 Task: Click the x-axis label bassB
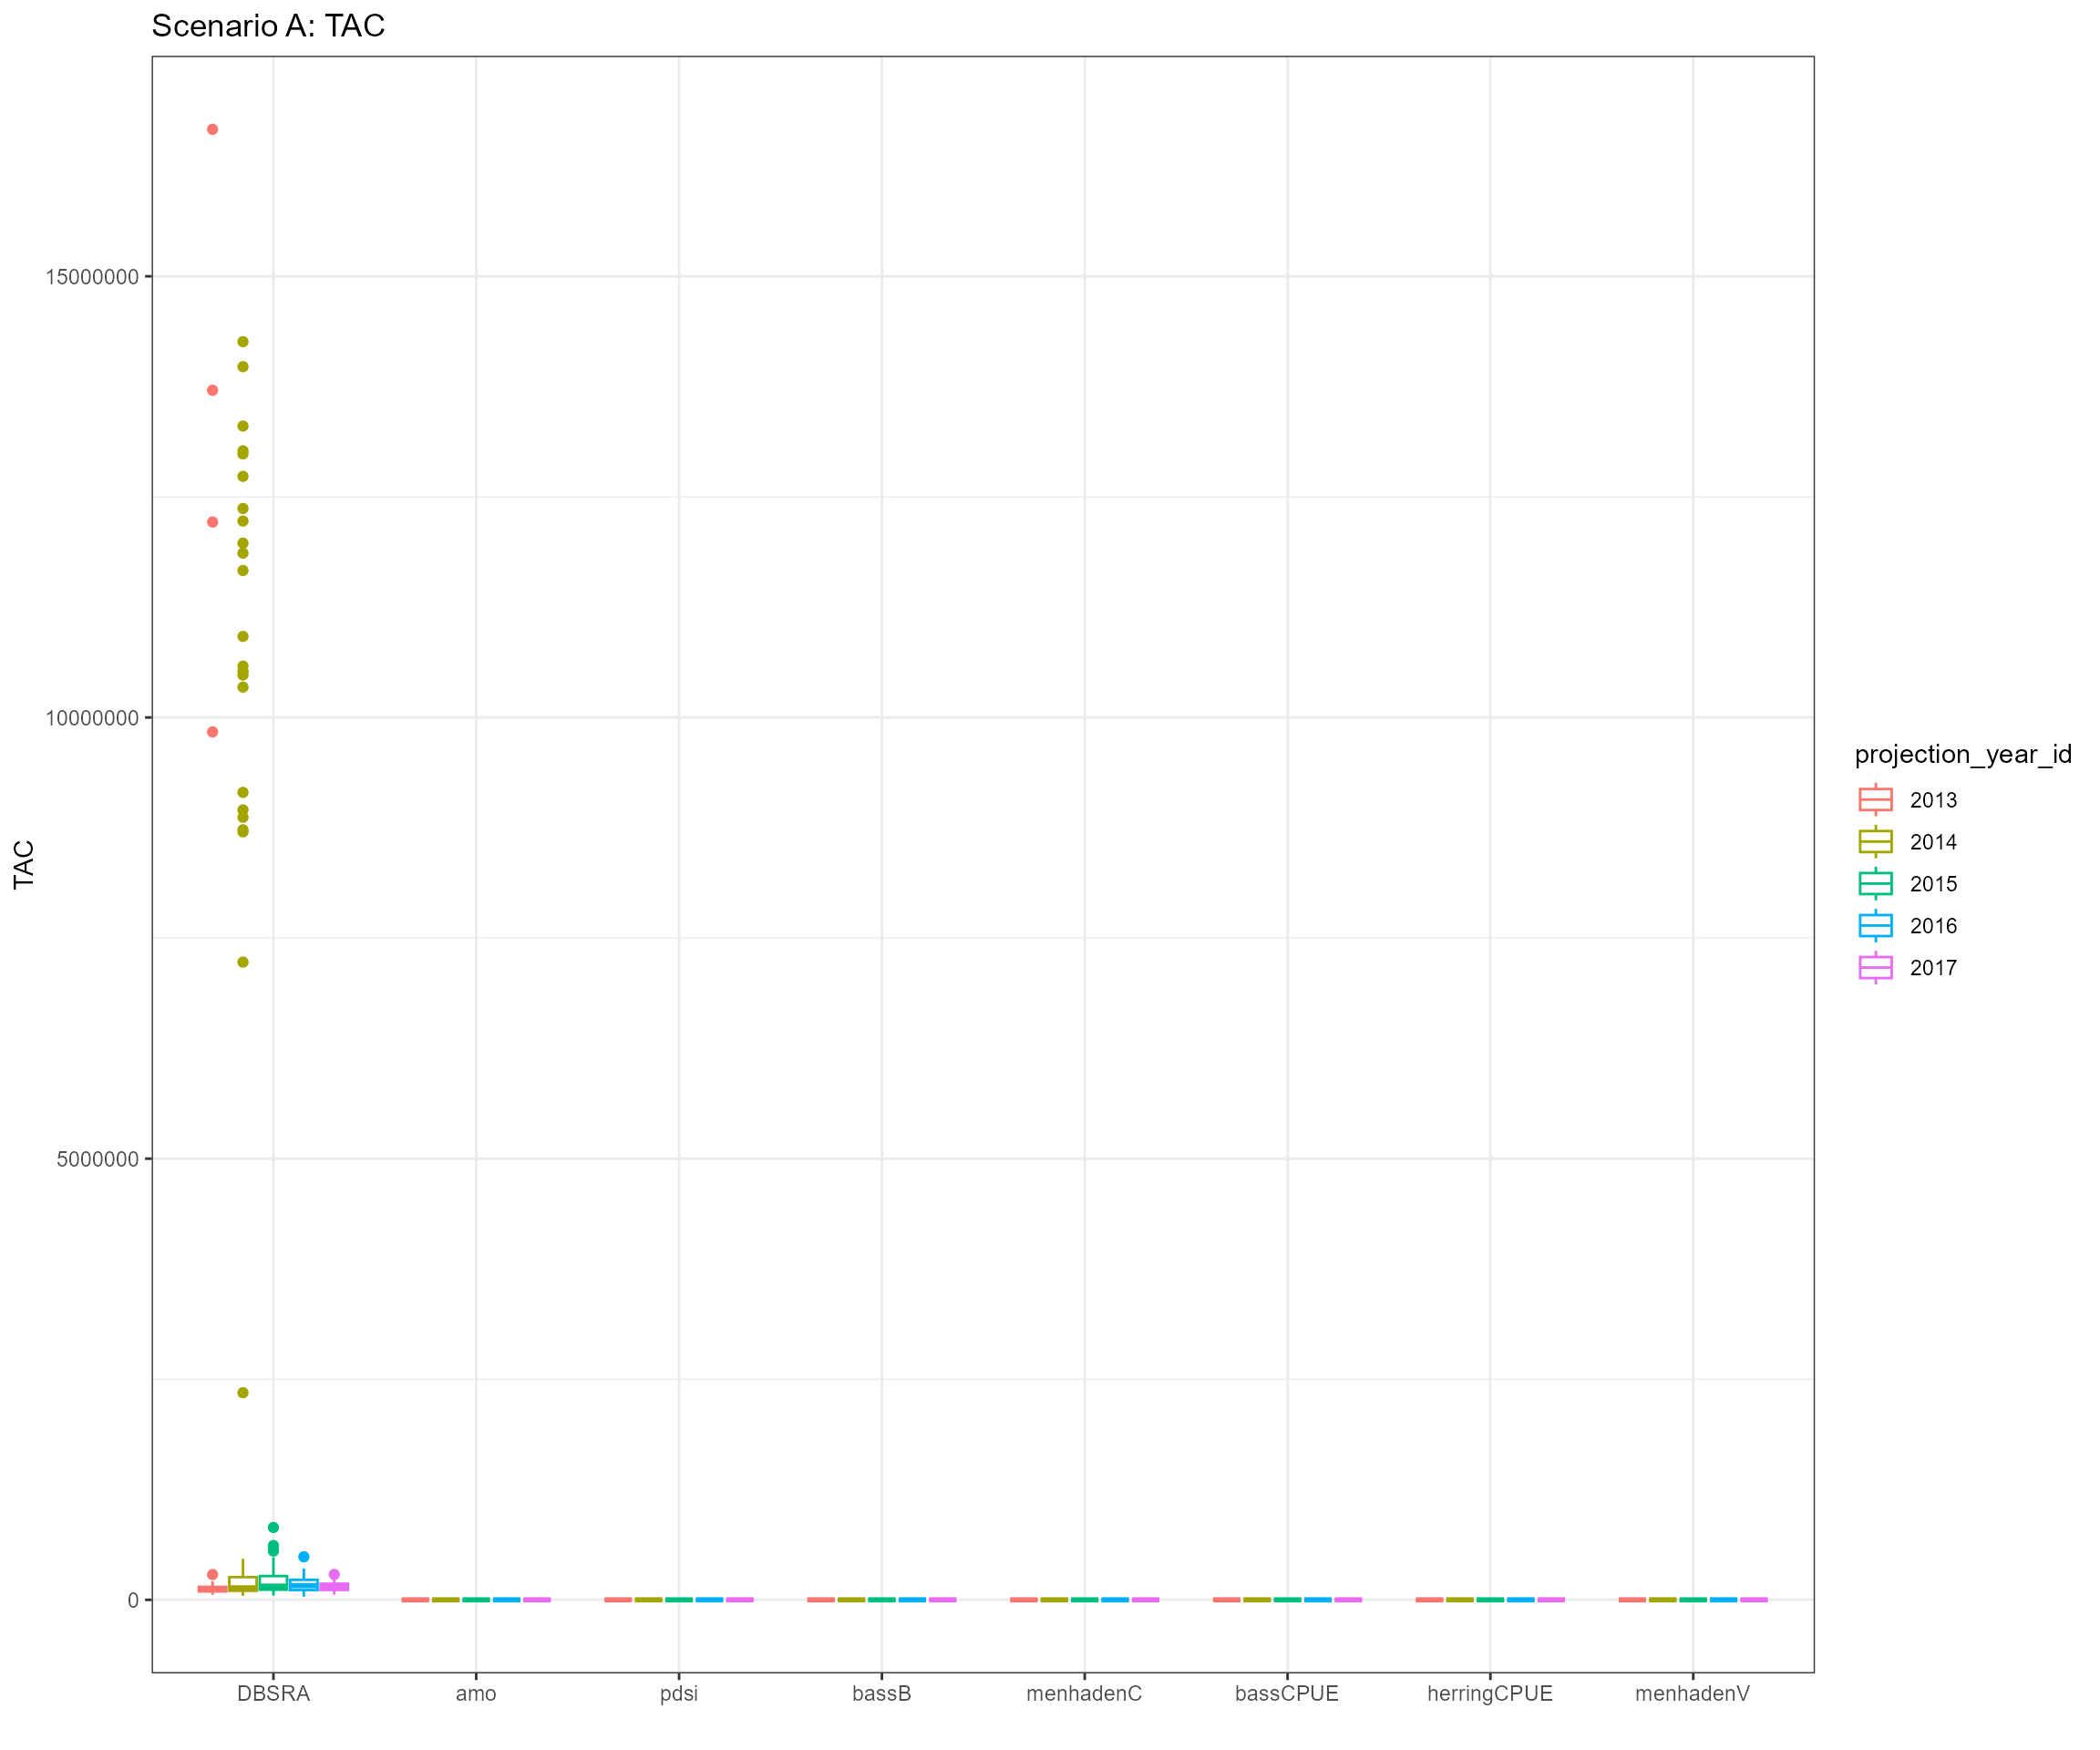coord(882,1693)
